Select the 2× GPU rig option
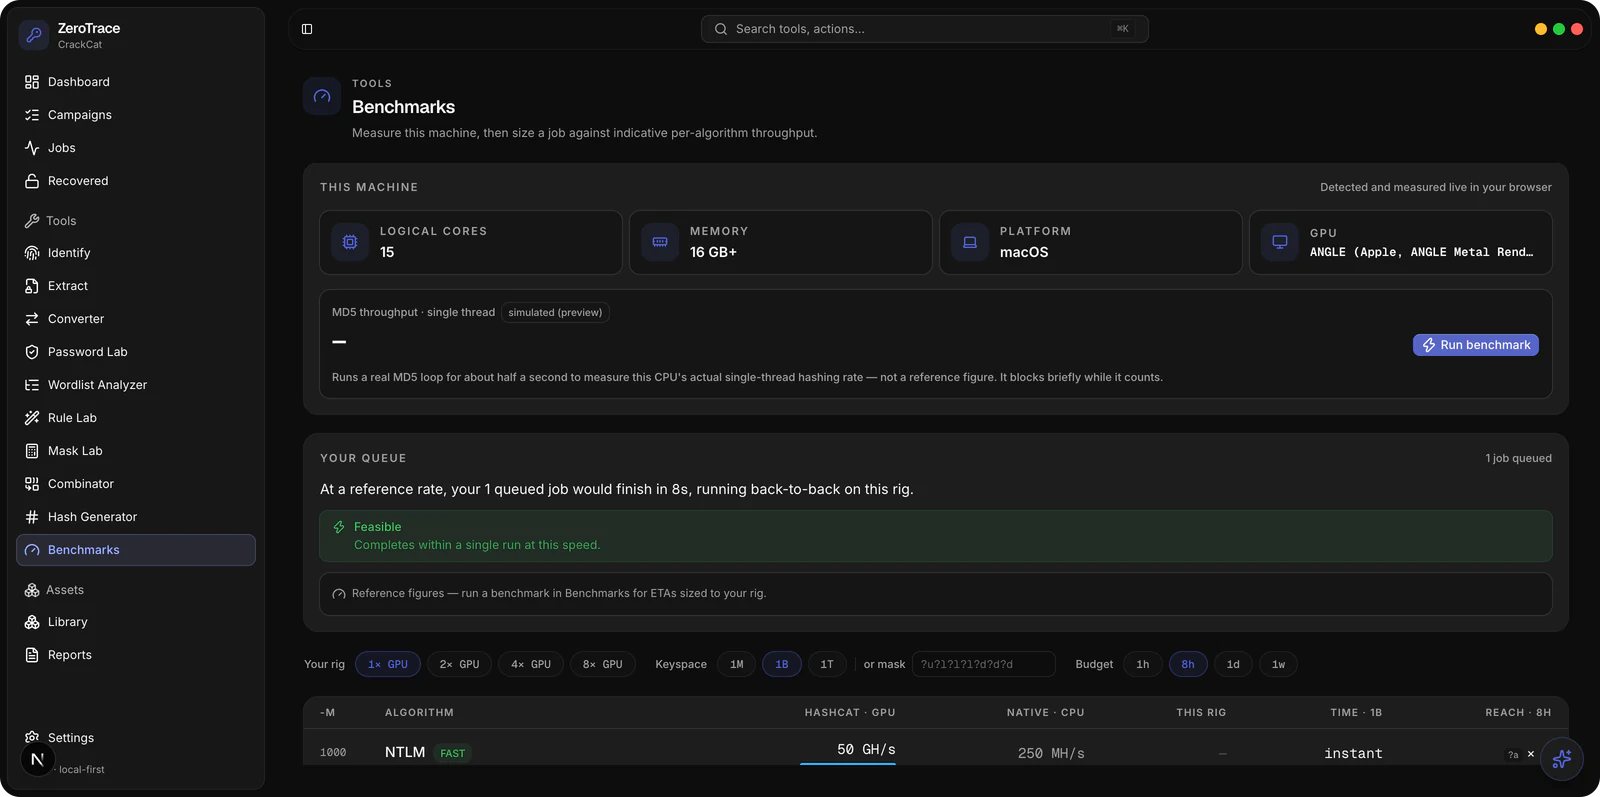The height and width of the screenshot is (797, 1600). point(459,664)
